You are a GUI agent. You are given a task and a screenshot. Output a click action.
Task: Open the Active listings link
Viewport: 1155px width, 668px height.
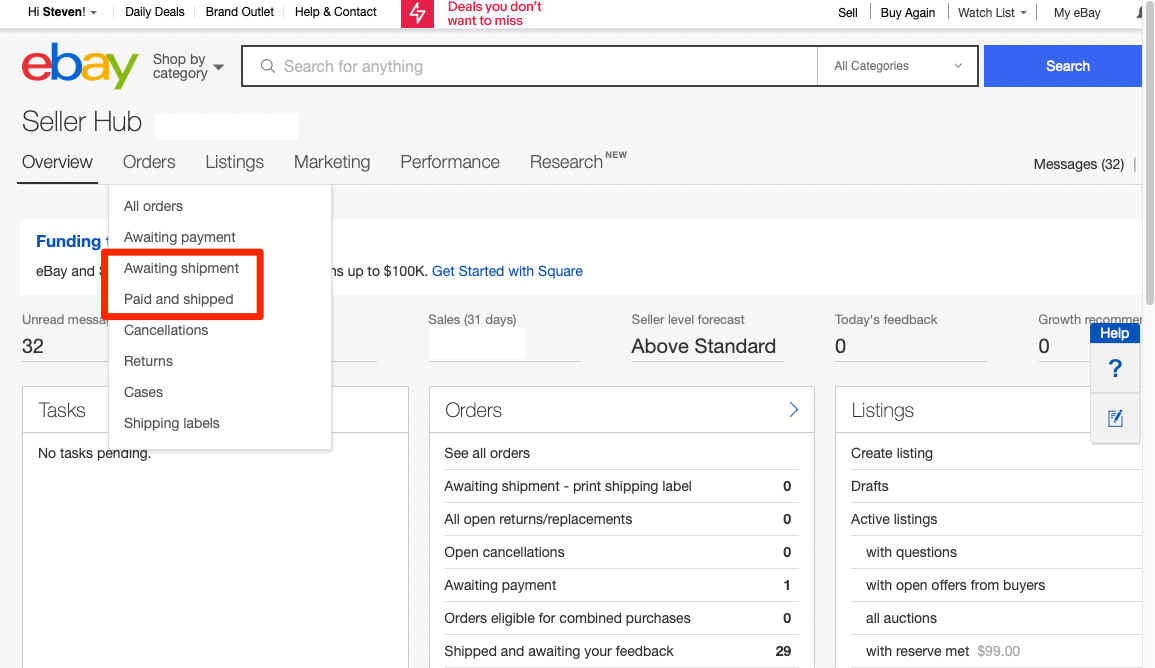click(x=894, y=519)
